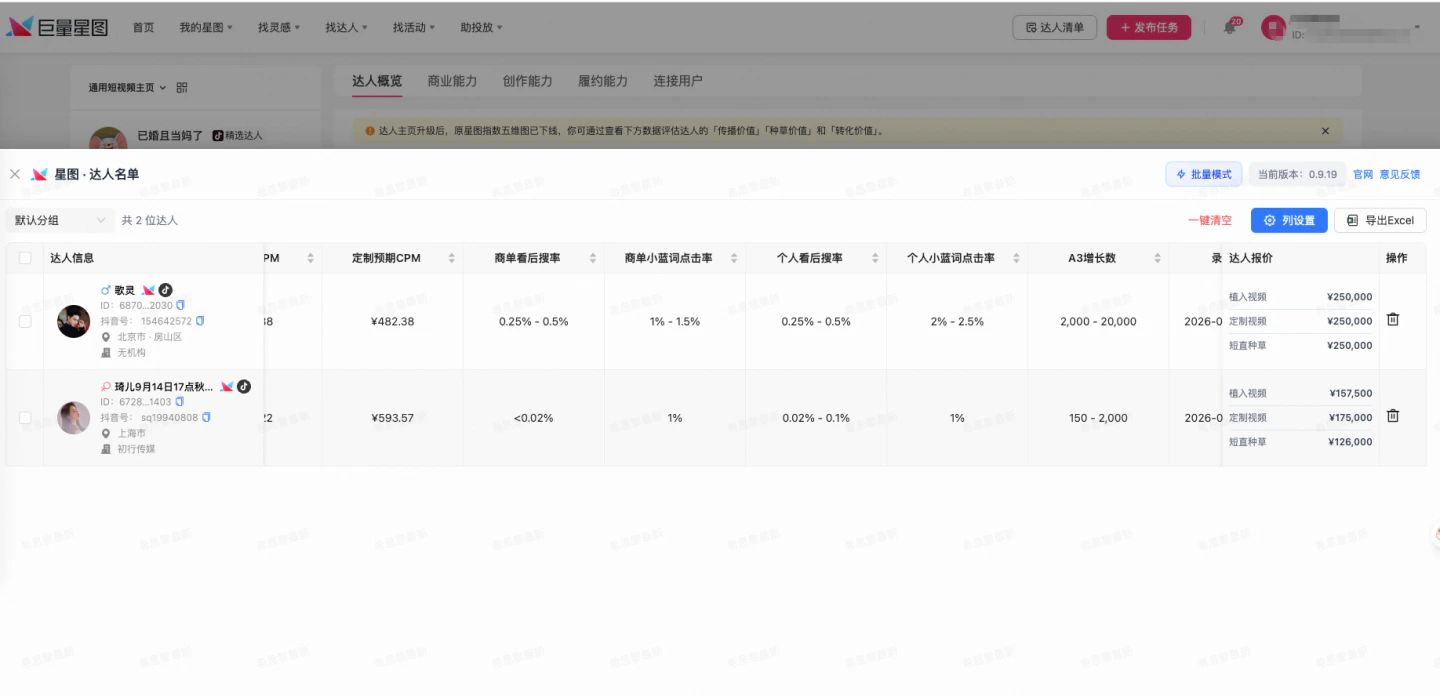Switch to 履约能力 tab

pos(603,81)
